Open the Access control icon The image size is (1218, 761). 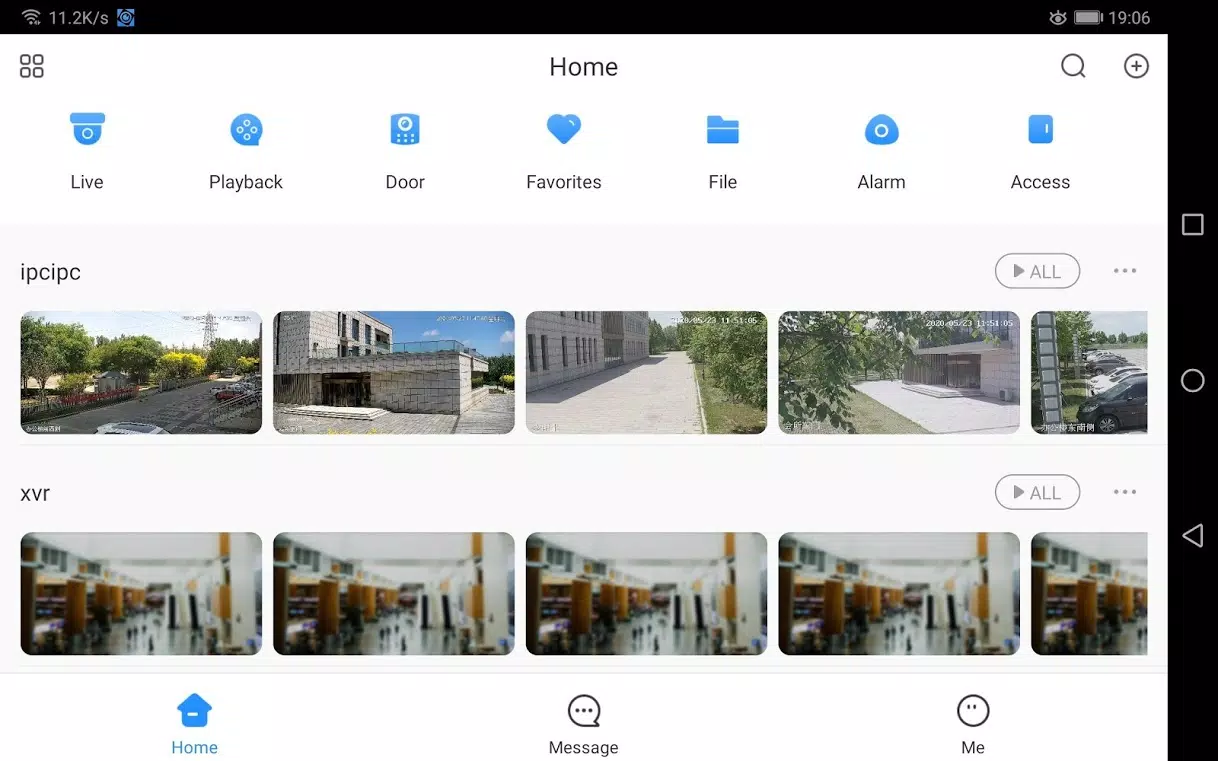[x=1040, y=130]
